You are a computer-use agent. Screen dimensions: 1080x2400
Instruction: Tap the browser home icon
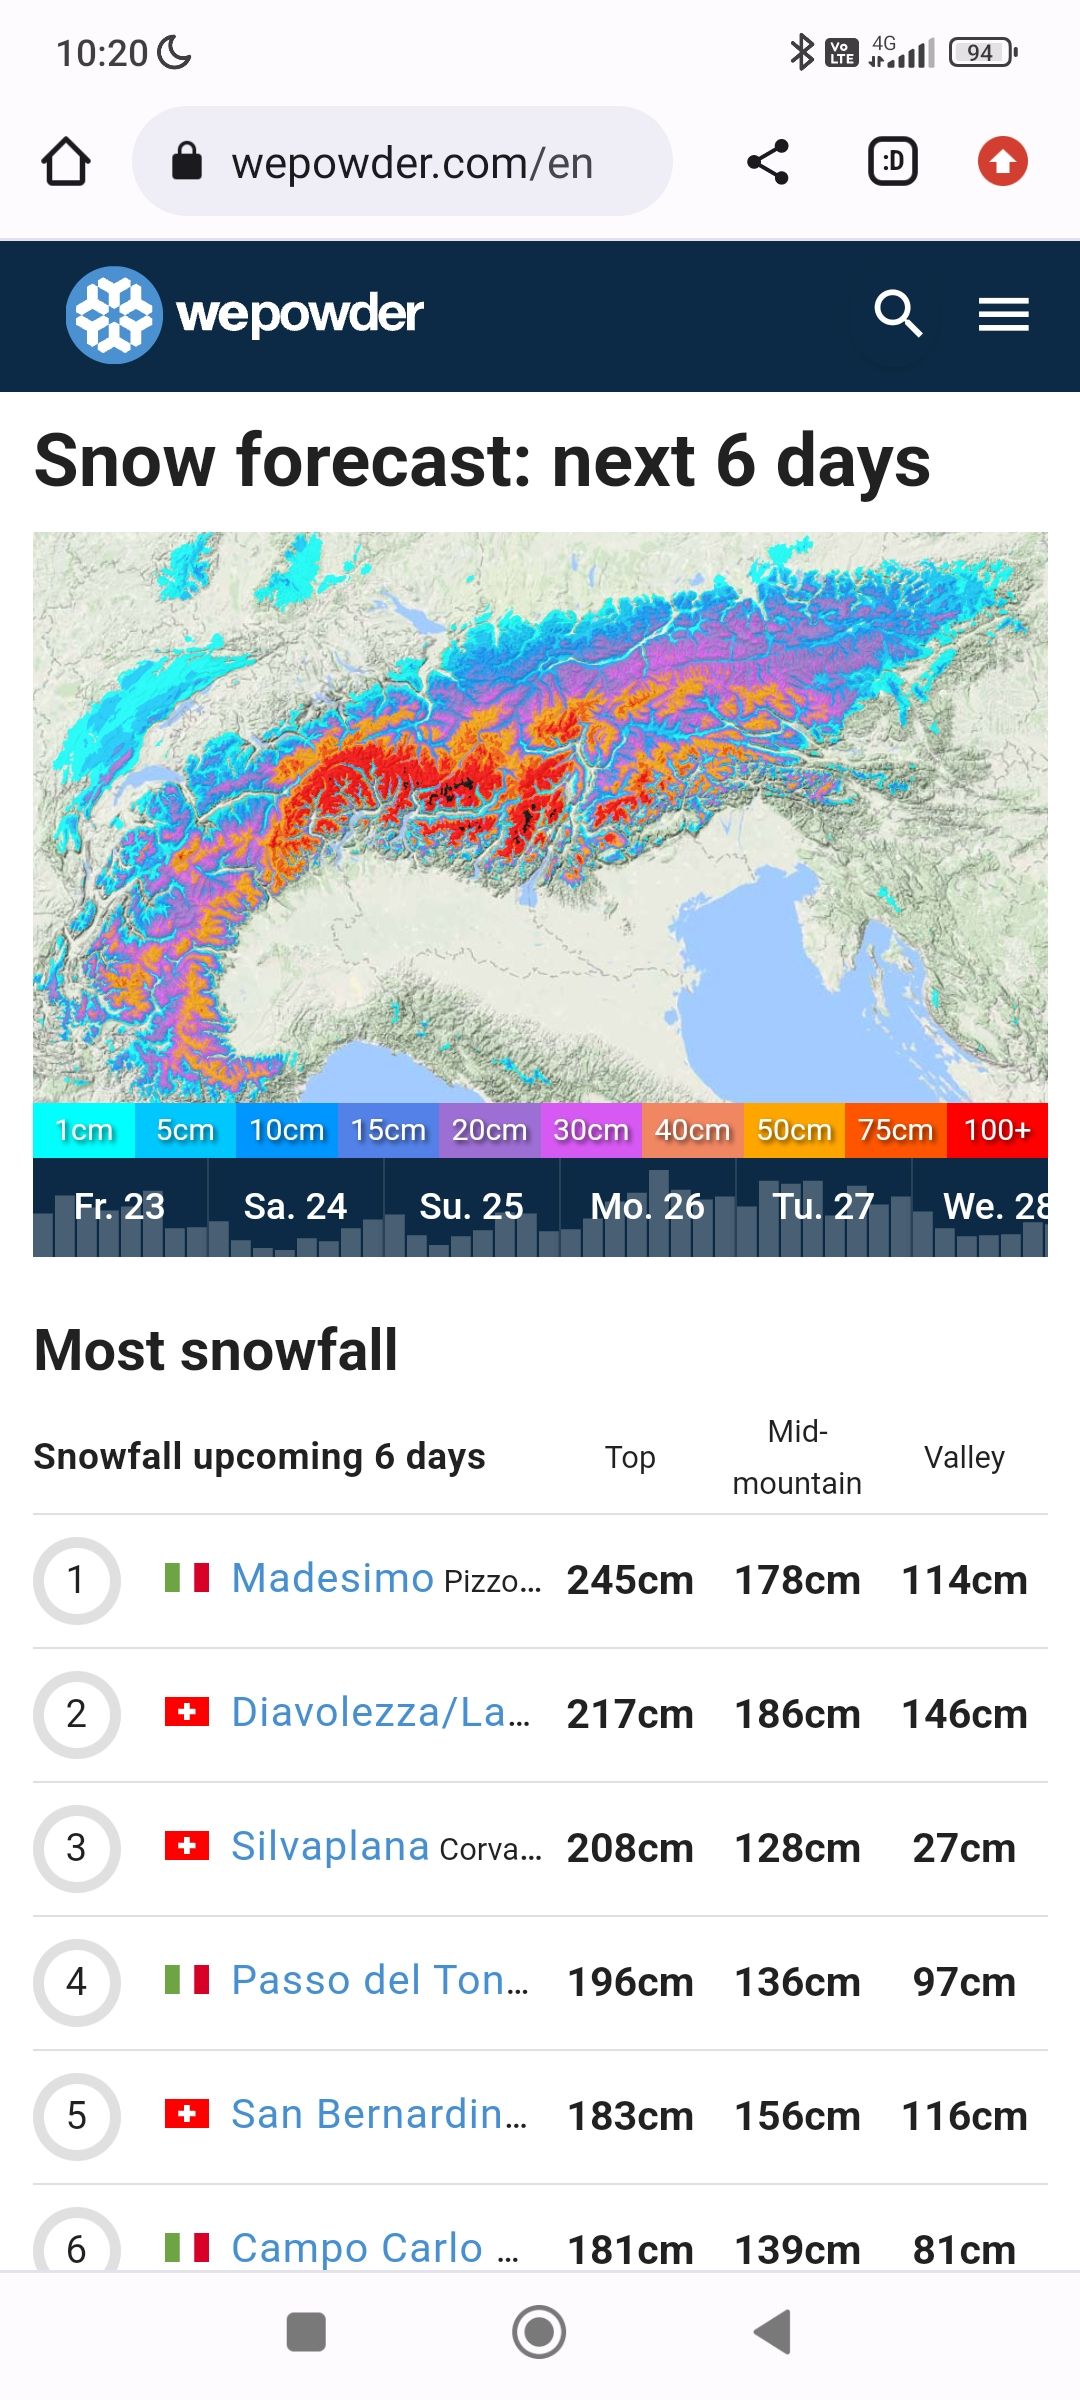pos(66,161)
